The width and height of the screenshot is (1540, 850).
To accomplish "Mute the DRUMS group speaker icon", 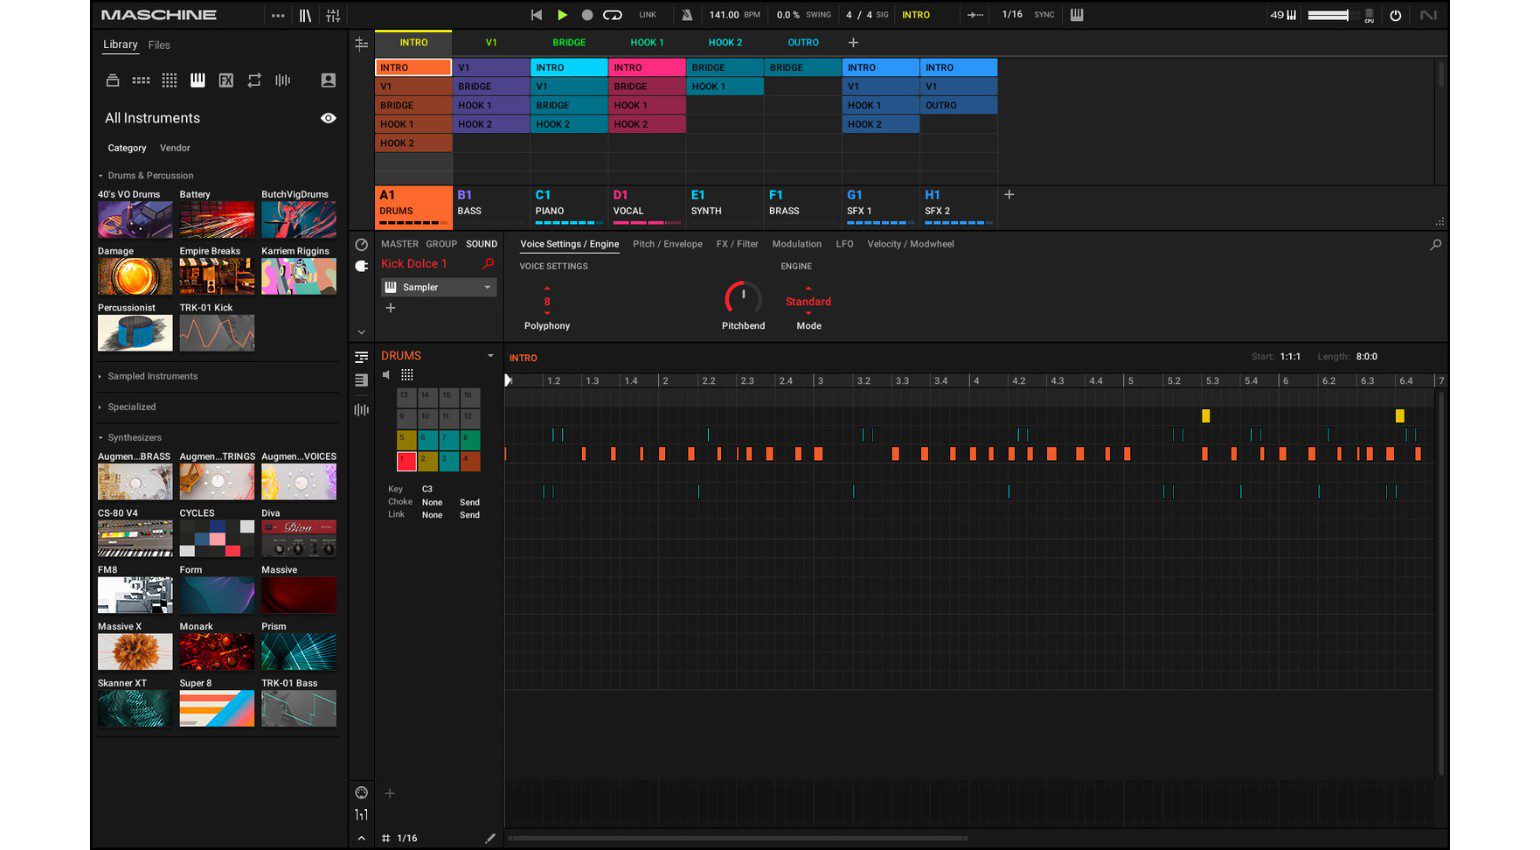I will (386, 375).
